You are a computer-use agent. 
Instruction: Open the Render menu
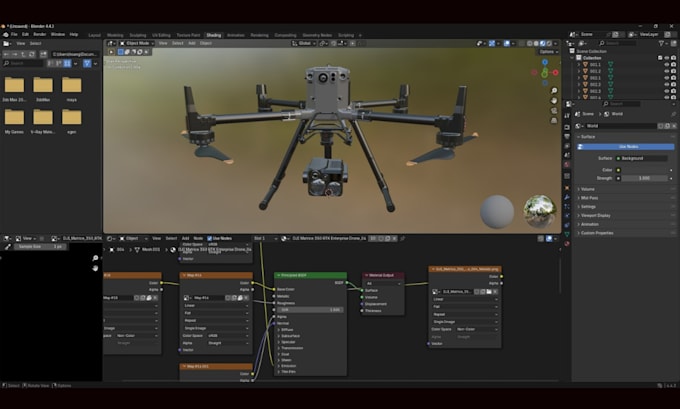pos(39,34)
